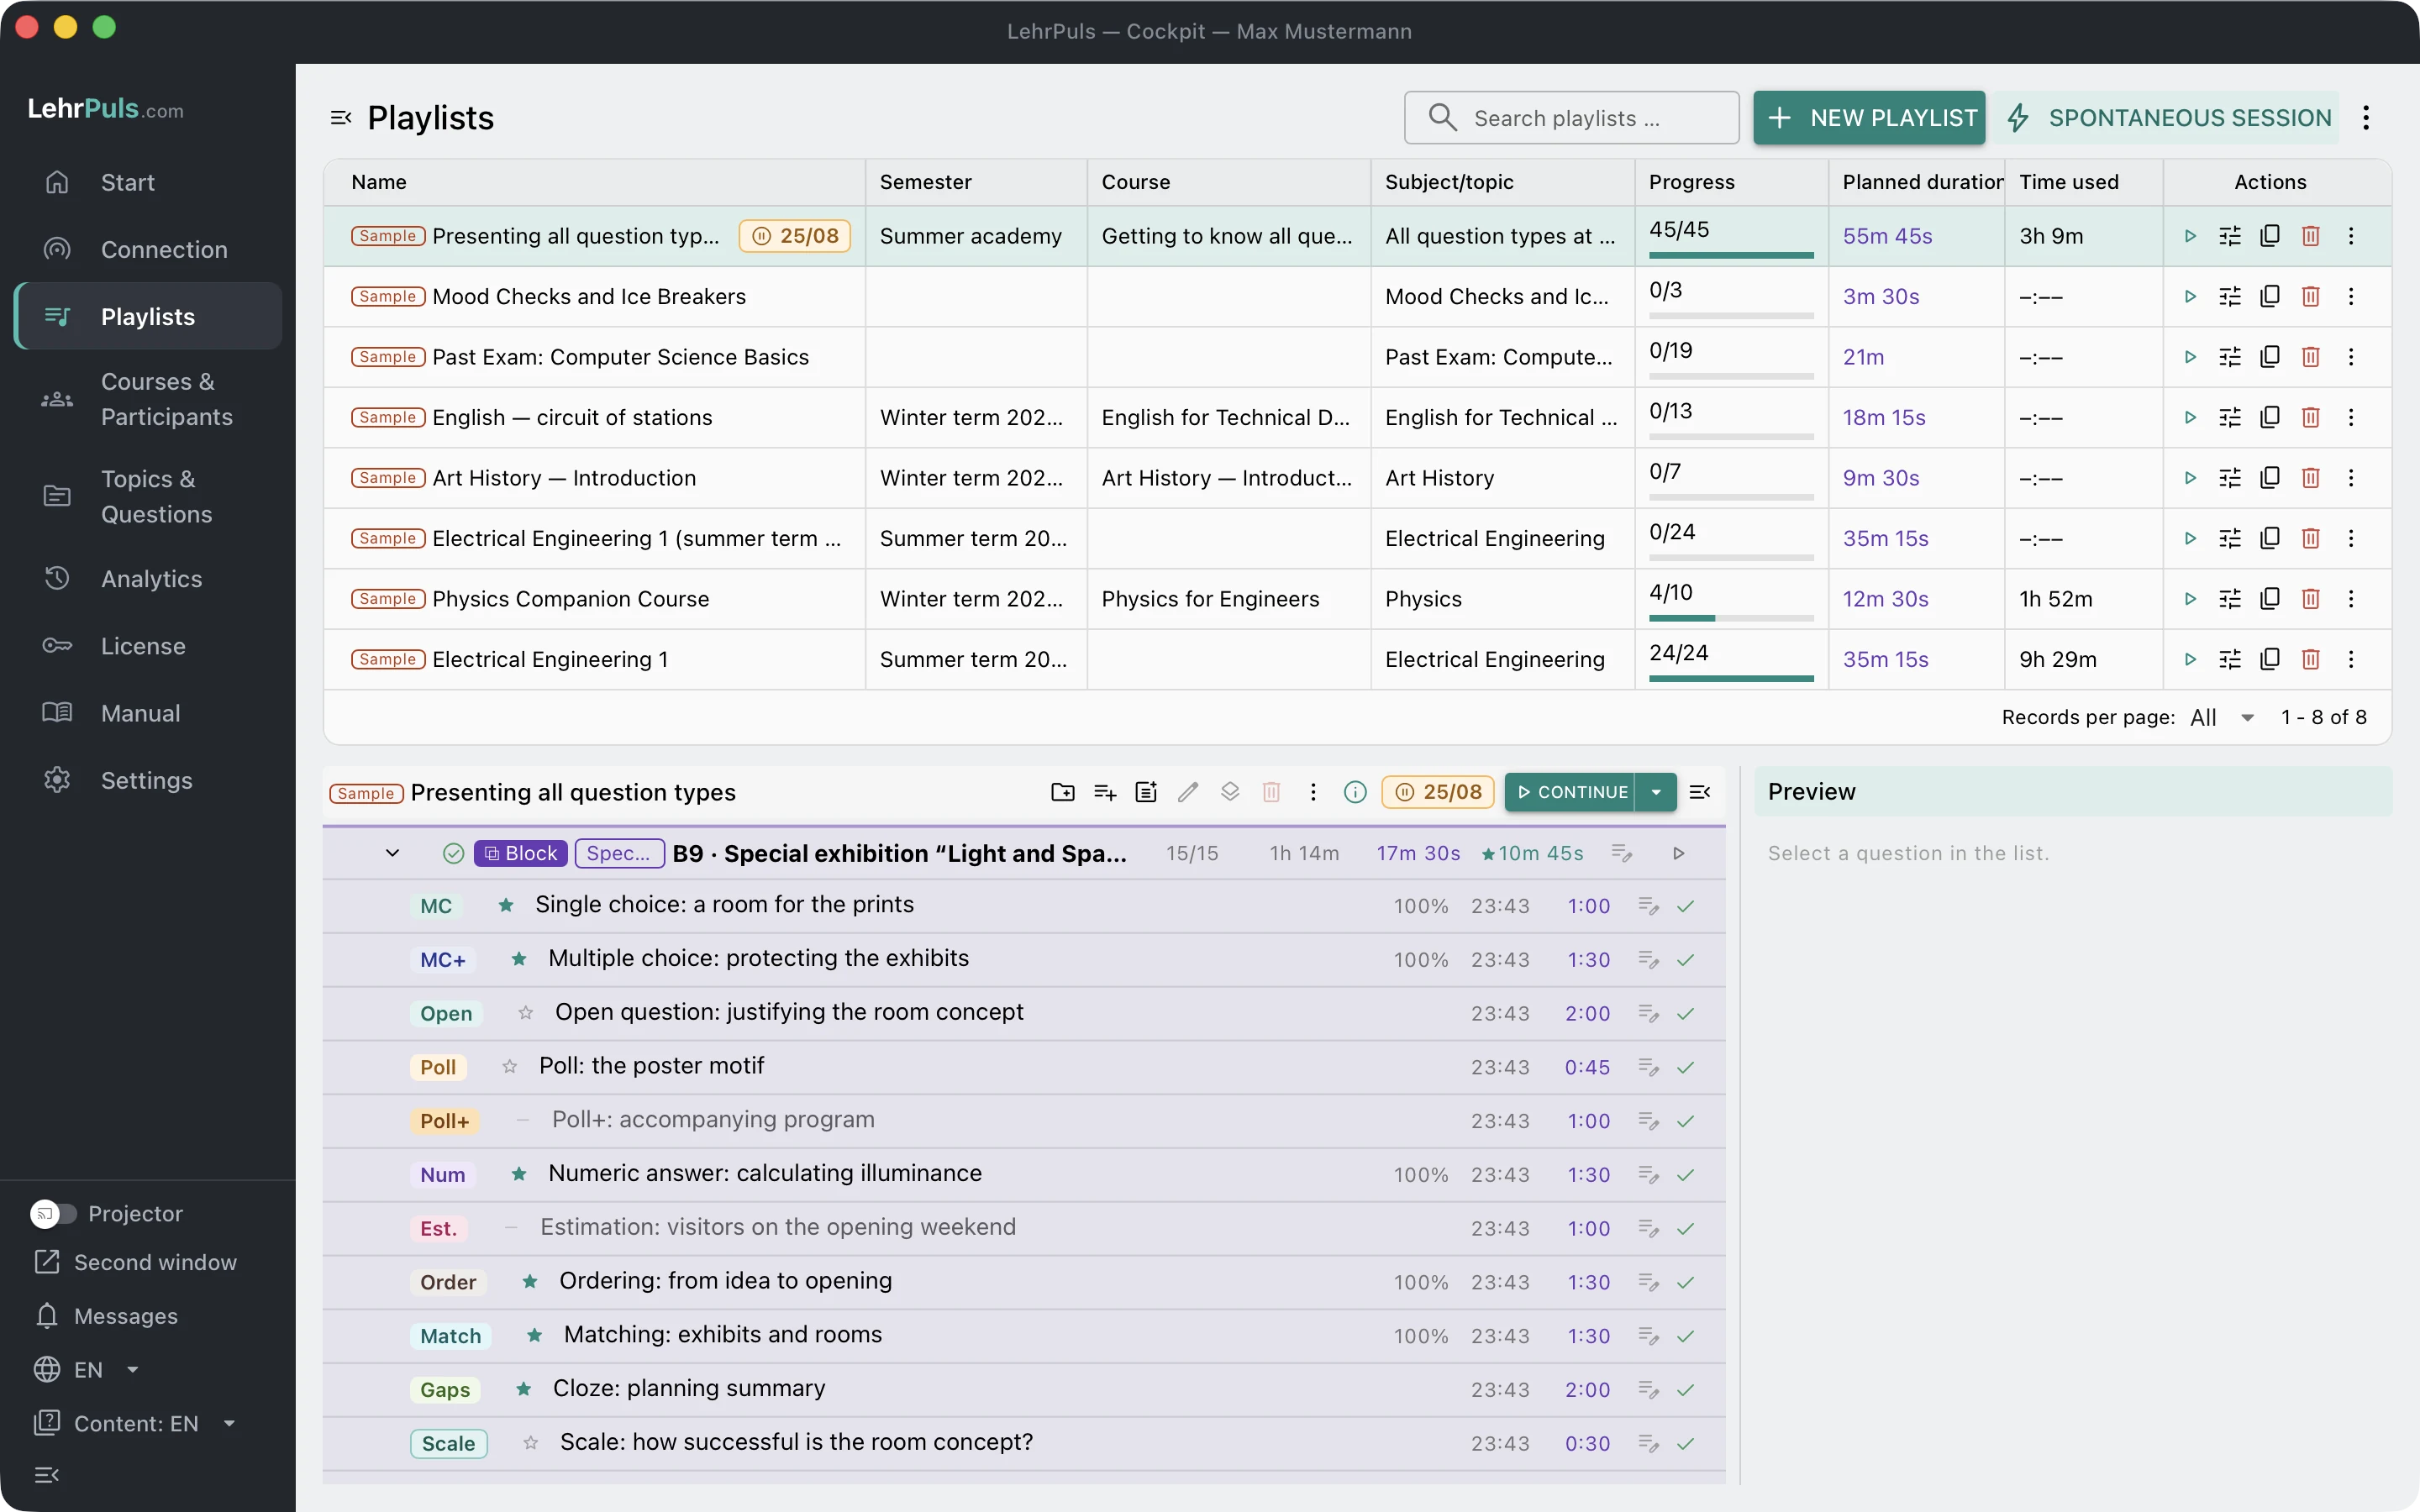Viewport: 2420px width, 1512px height.
Task: Toggle star on Poll: the poster motif
Action: click(x=510, y=1067)
